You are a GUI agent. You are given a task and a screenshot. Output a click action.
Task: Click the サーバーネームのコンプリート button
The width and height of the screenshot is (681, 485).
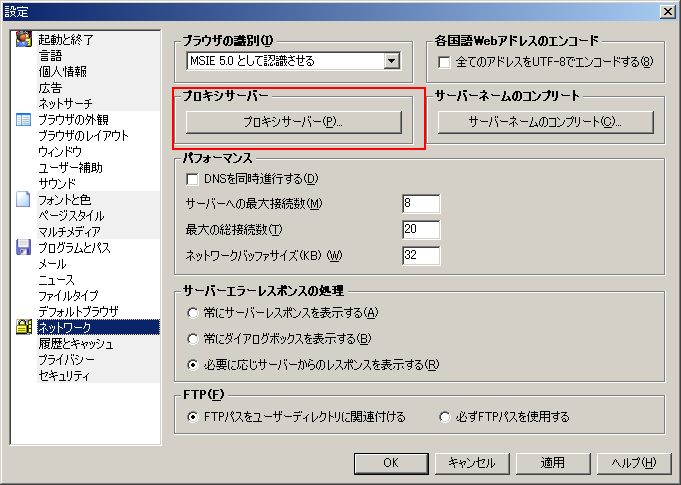[x=546, y=122]
